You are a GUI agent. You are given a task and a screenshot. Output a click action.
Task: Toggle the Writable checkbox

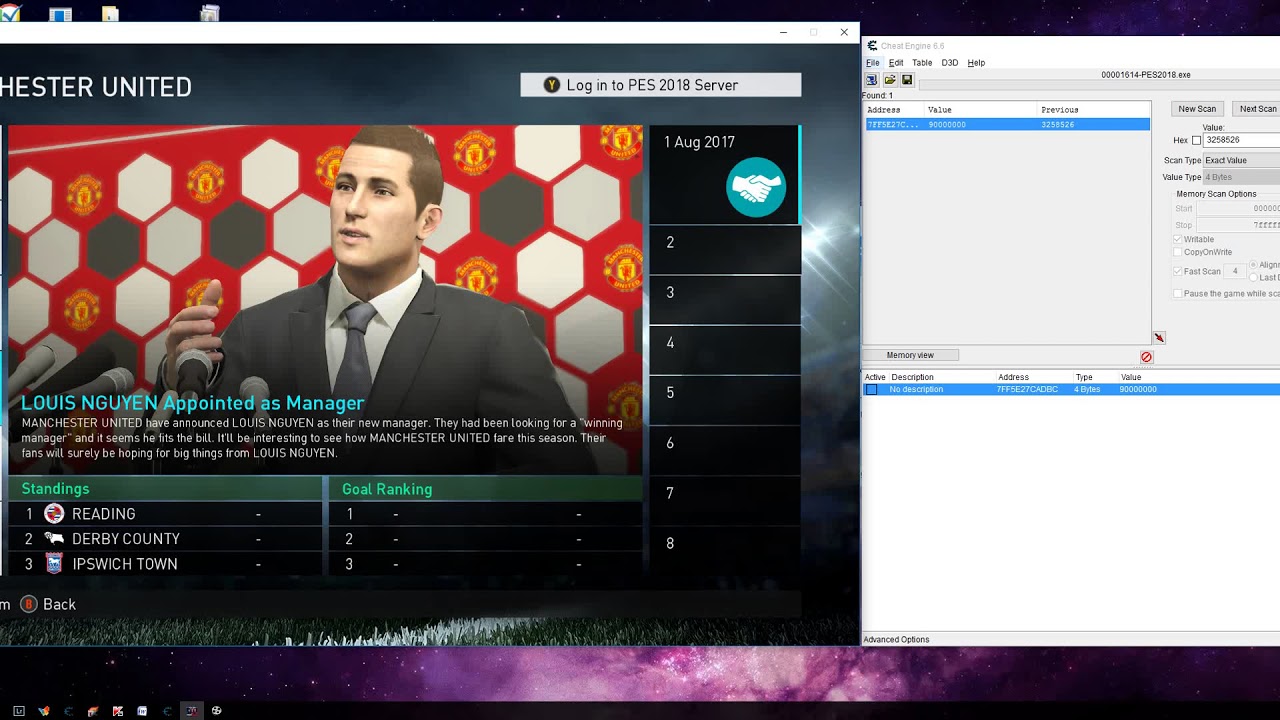pyautogui.click(x=1177, y=240)
